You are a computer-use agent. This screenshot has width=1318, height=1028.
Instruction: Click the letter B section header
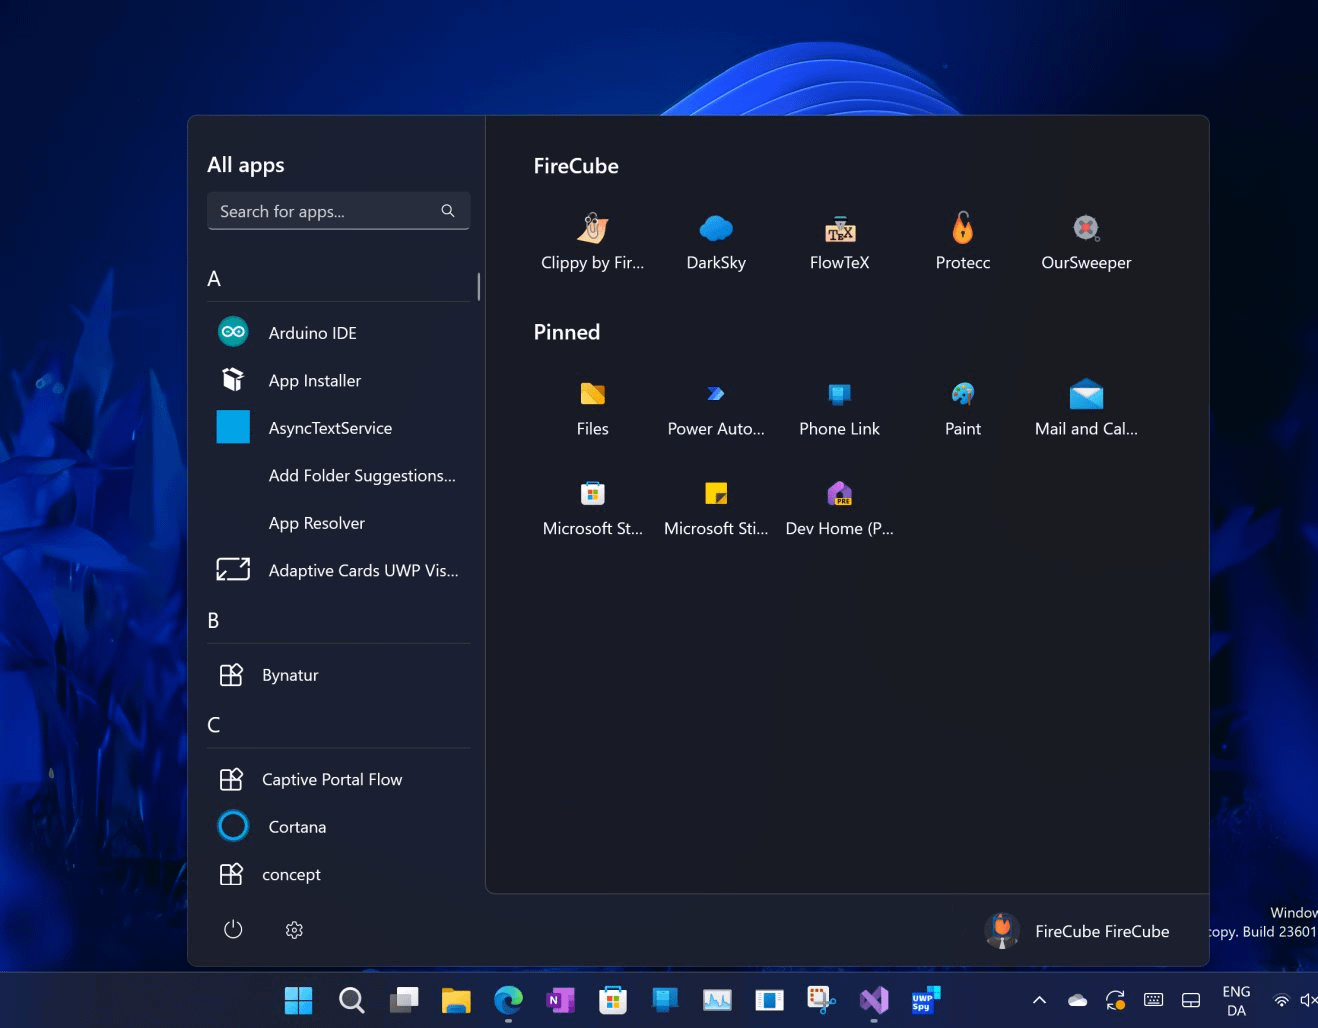(213, 621)
